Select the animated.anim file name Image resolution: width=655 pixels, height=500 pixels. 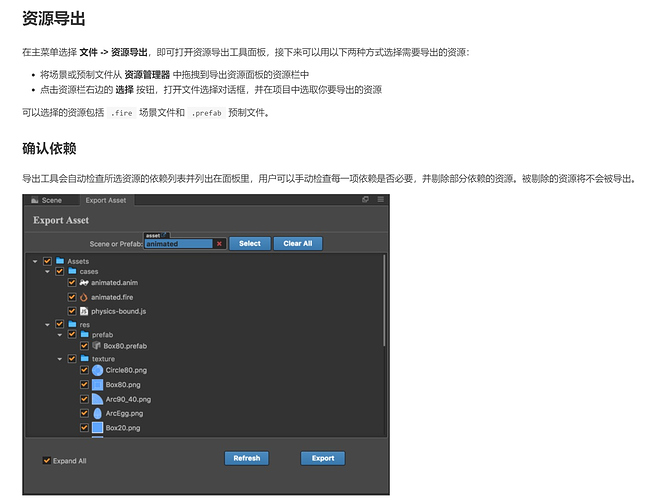(114, 283)
